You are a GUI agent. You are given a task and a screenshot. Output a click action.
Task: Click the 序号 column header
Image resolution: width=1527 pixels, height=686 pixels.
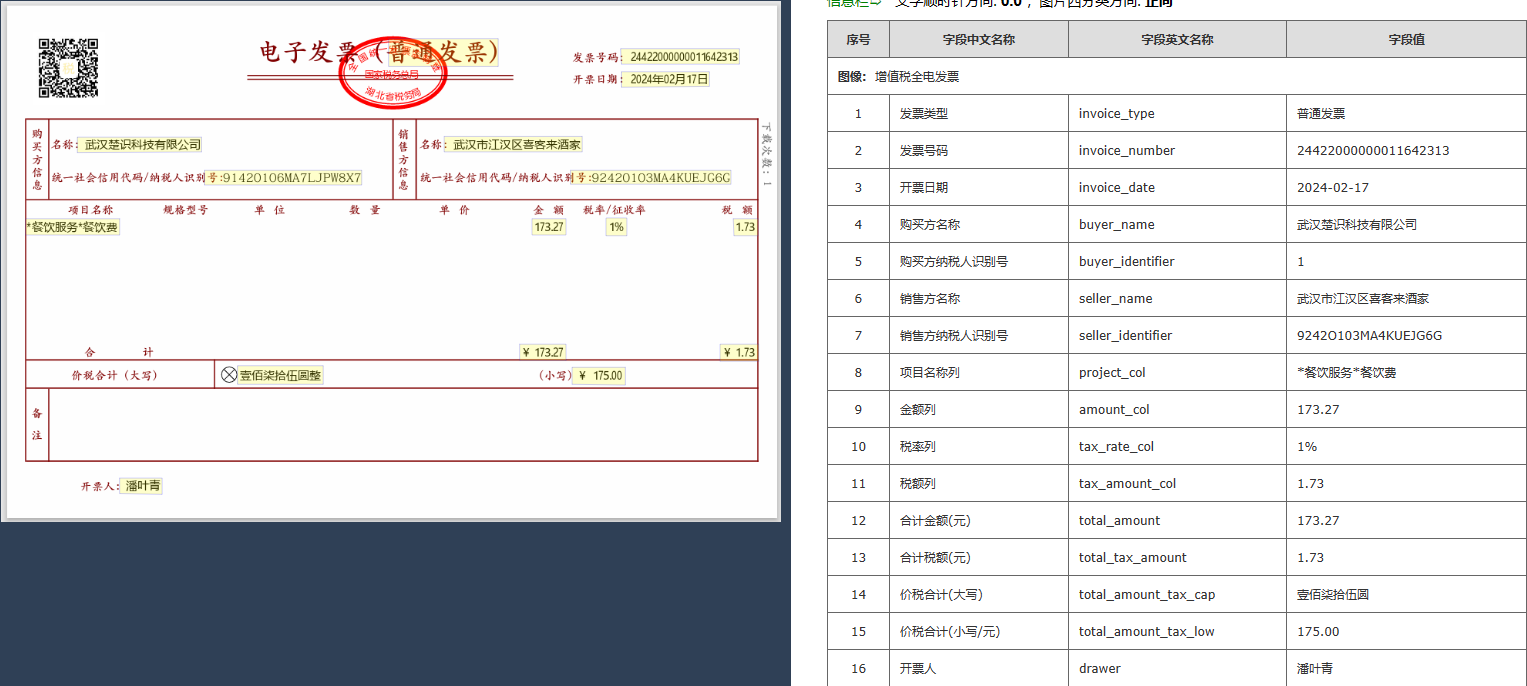point(858,40)
